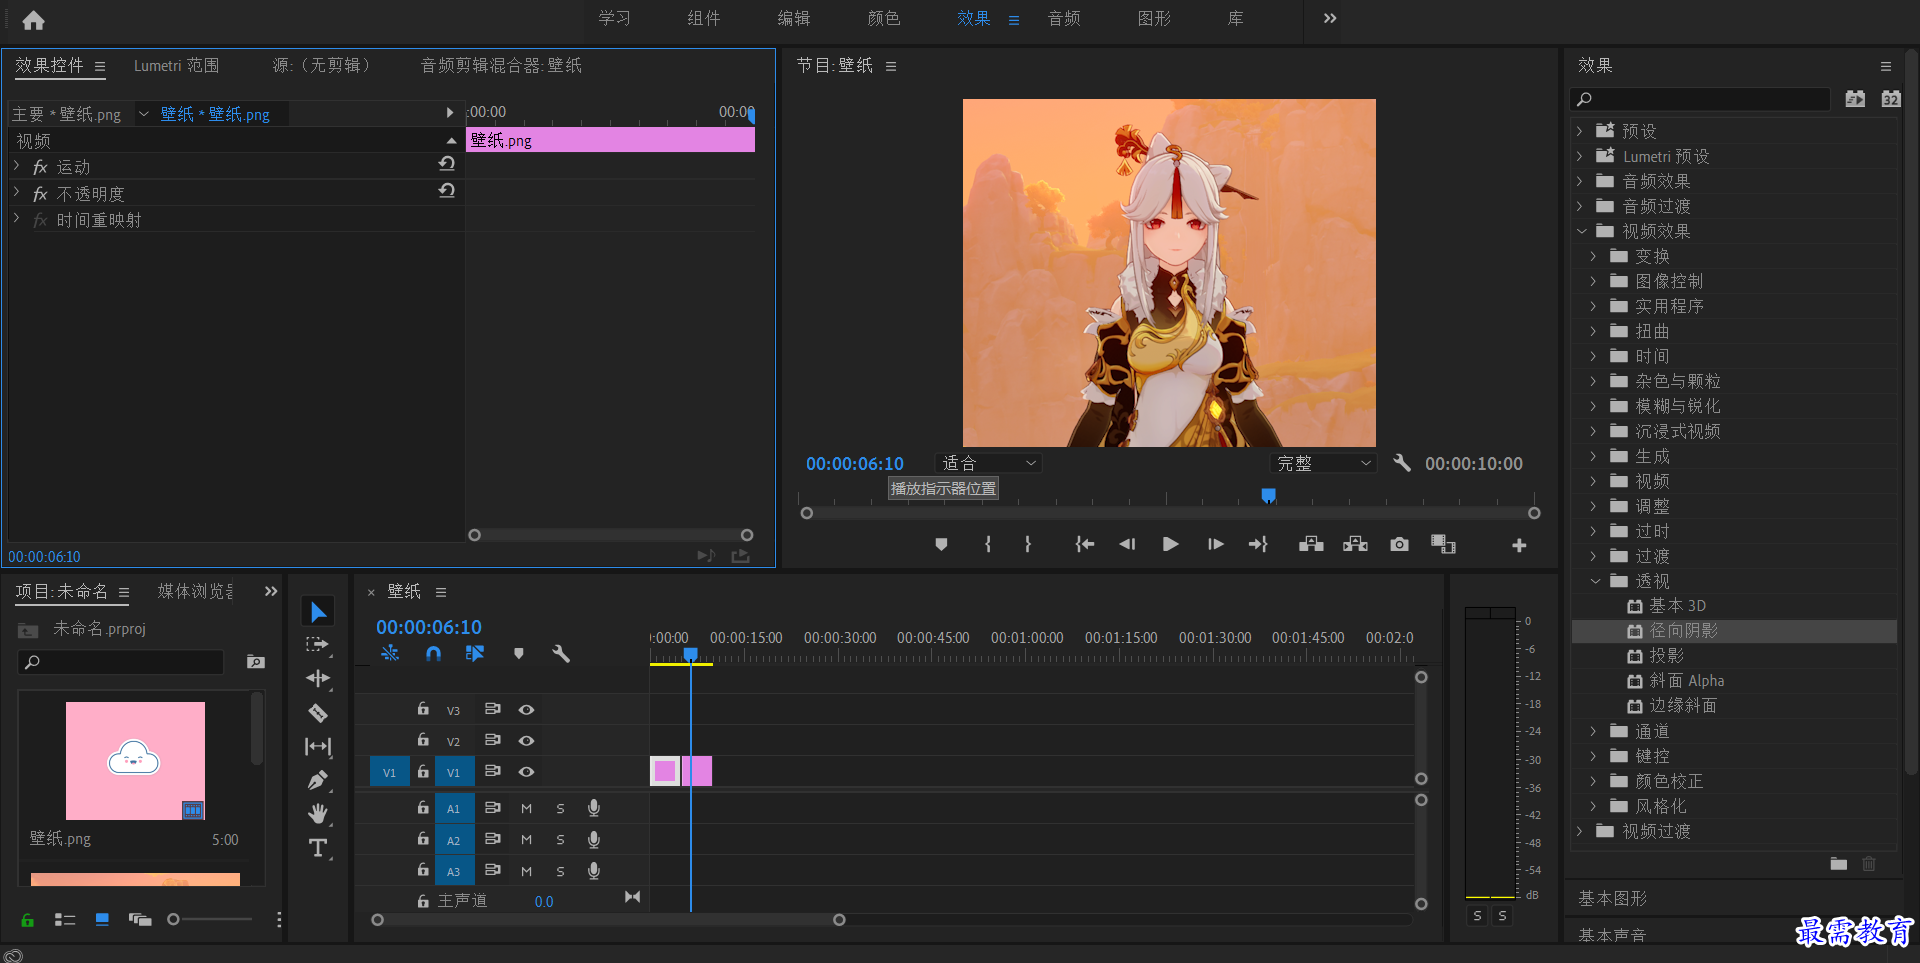Viewport: 1920px width, 963px height.
Task: Select the Pen tool
Action: [318, 781]
